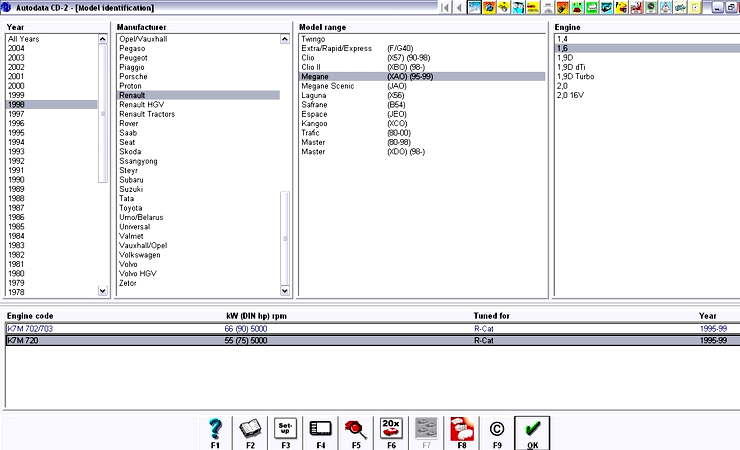Viewport: 740px width, 450px height.
Task: Select year 1990 in the Year list
Action: pos(51,180)
